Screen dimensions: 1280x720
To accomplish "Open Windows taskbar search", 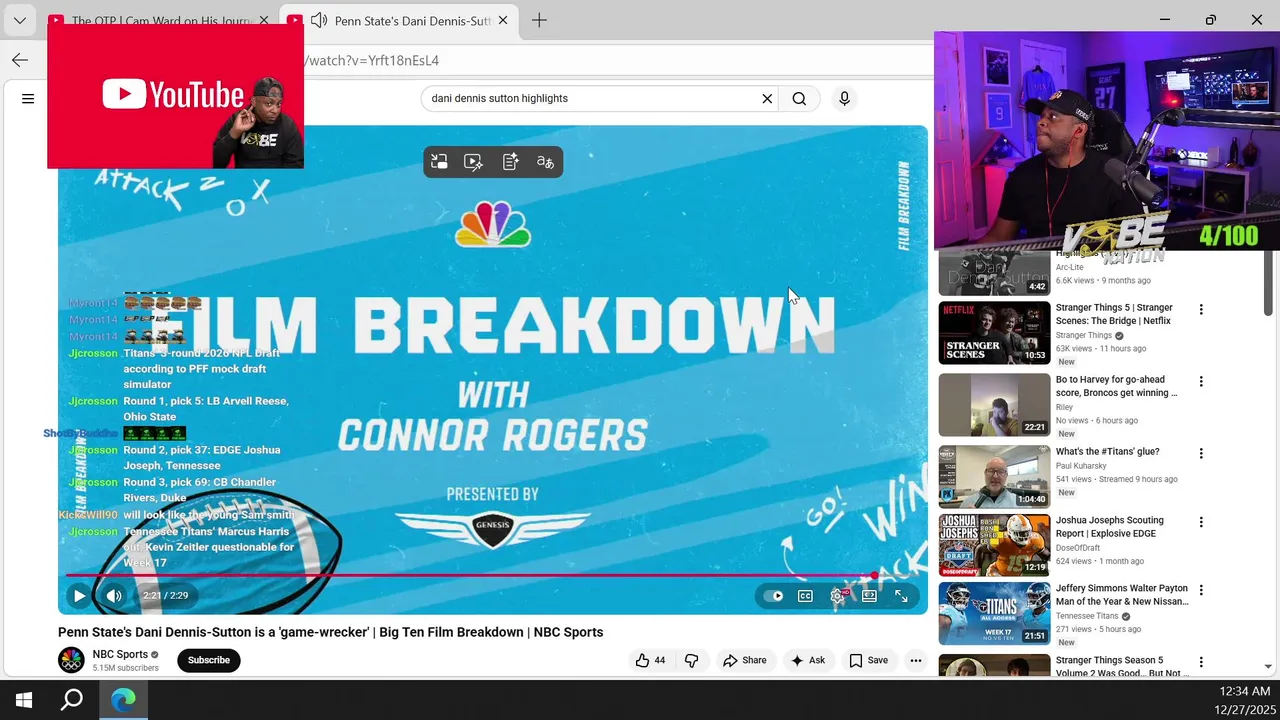I will coord(72,700).
